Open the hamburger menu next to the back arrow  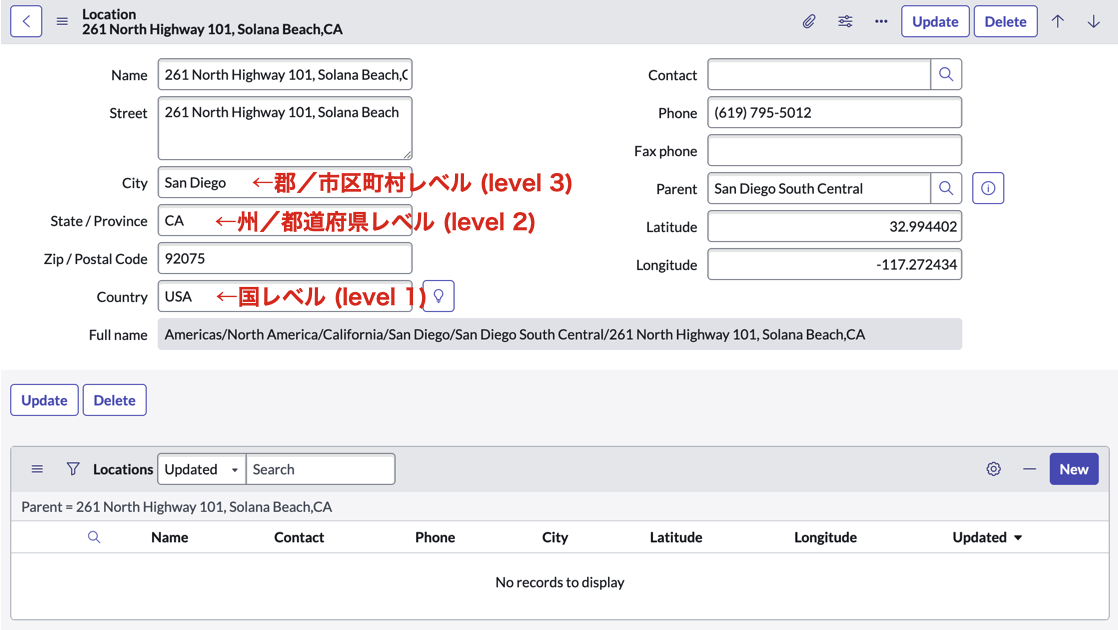[x=61, y=20]
